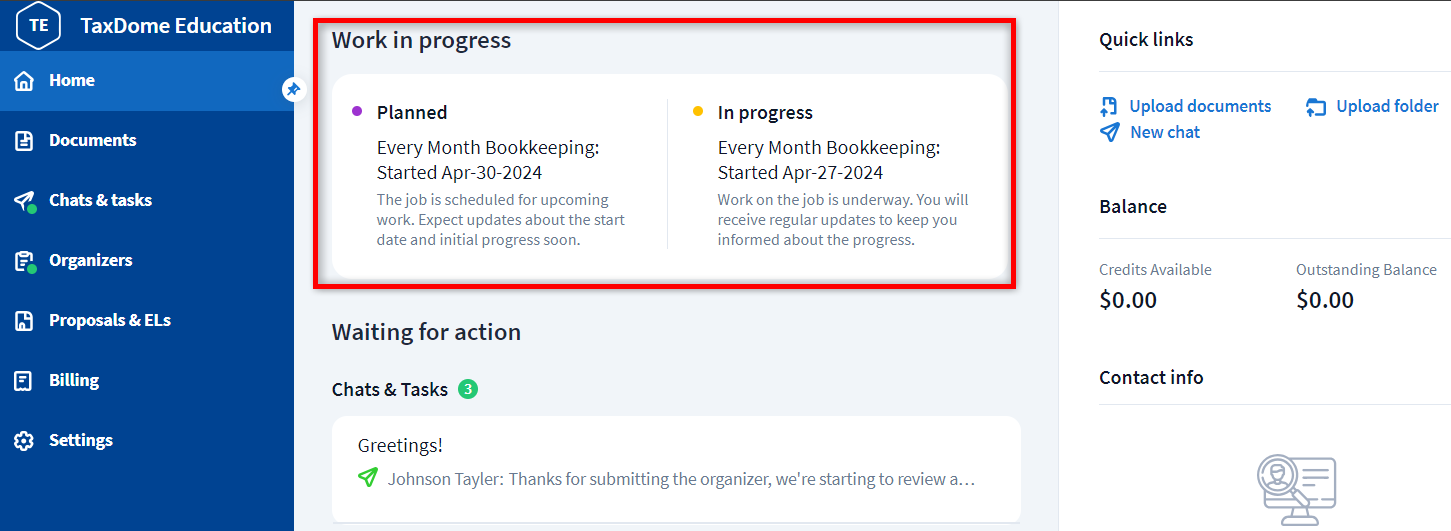Click the Upload documents link
The width and height of the screenshot is (1451, 531).
[x=1200, y=107]
